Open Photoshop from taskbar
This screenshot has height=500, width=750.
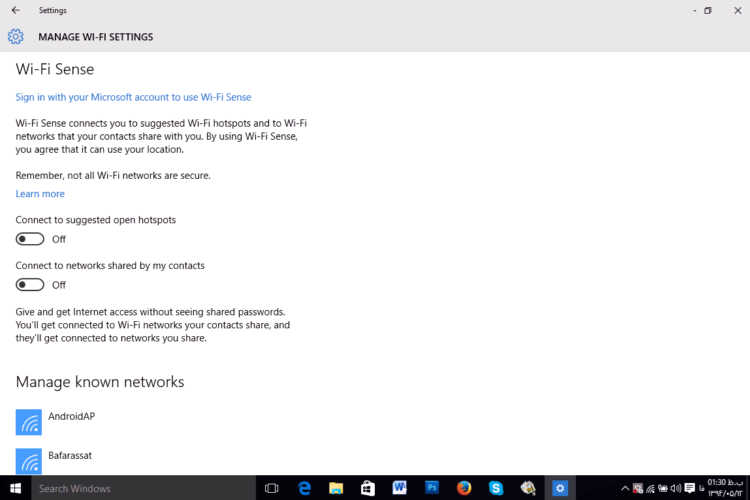pos(432,488)
